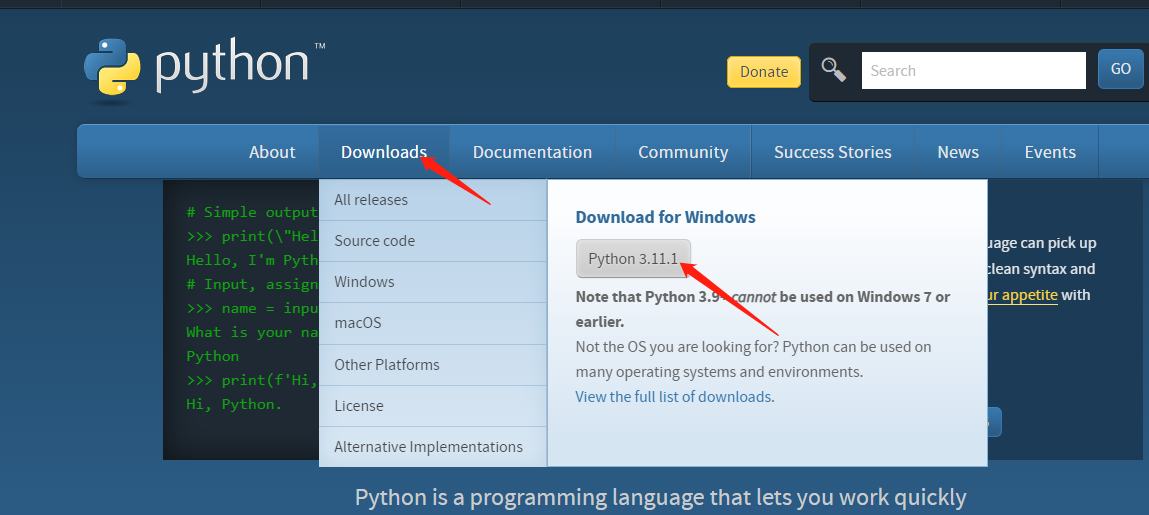
Task: Open the News menu
Action: (x=958, y=152)
